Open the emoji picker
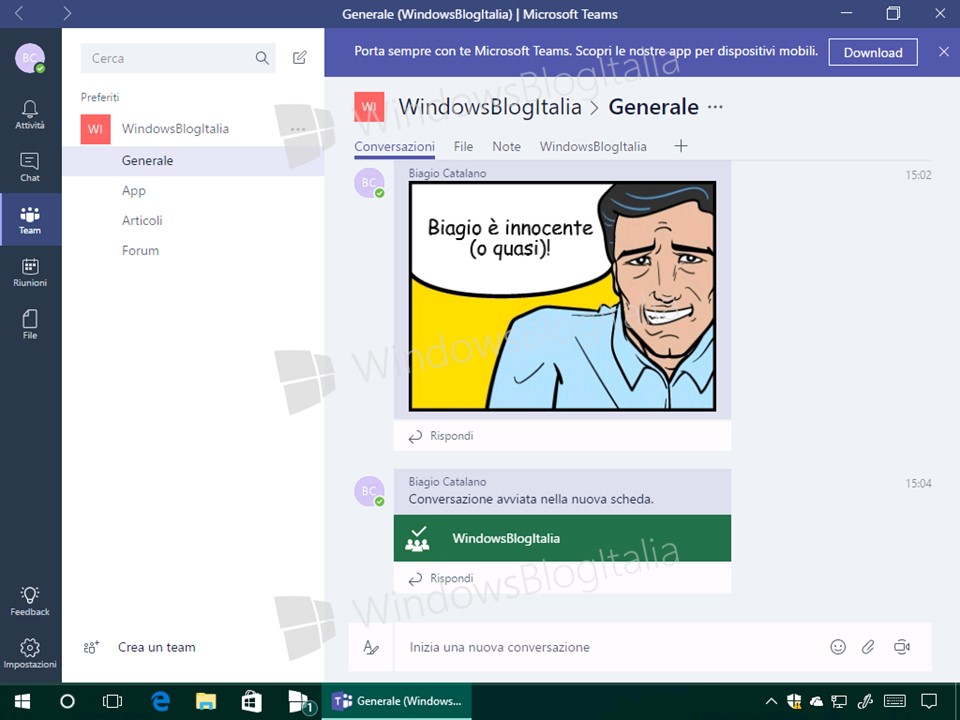The height and width of the screenshot is (720, 960). click(x=838, y=647)
